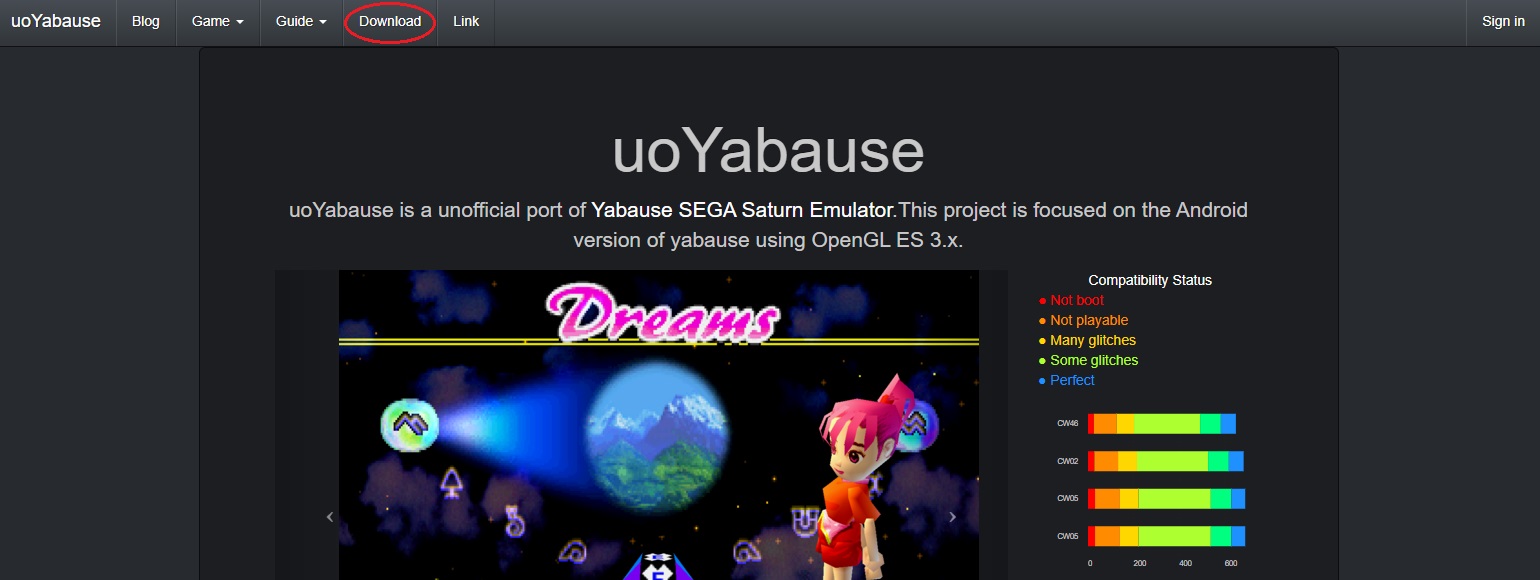Viewport: 1540px width, 580px height.
Task: Click the light-green segment of top chart bar
Action: point(1167,423)
